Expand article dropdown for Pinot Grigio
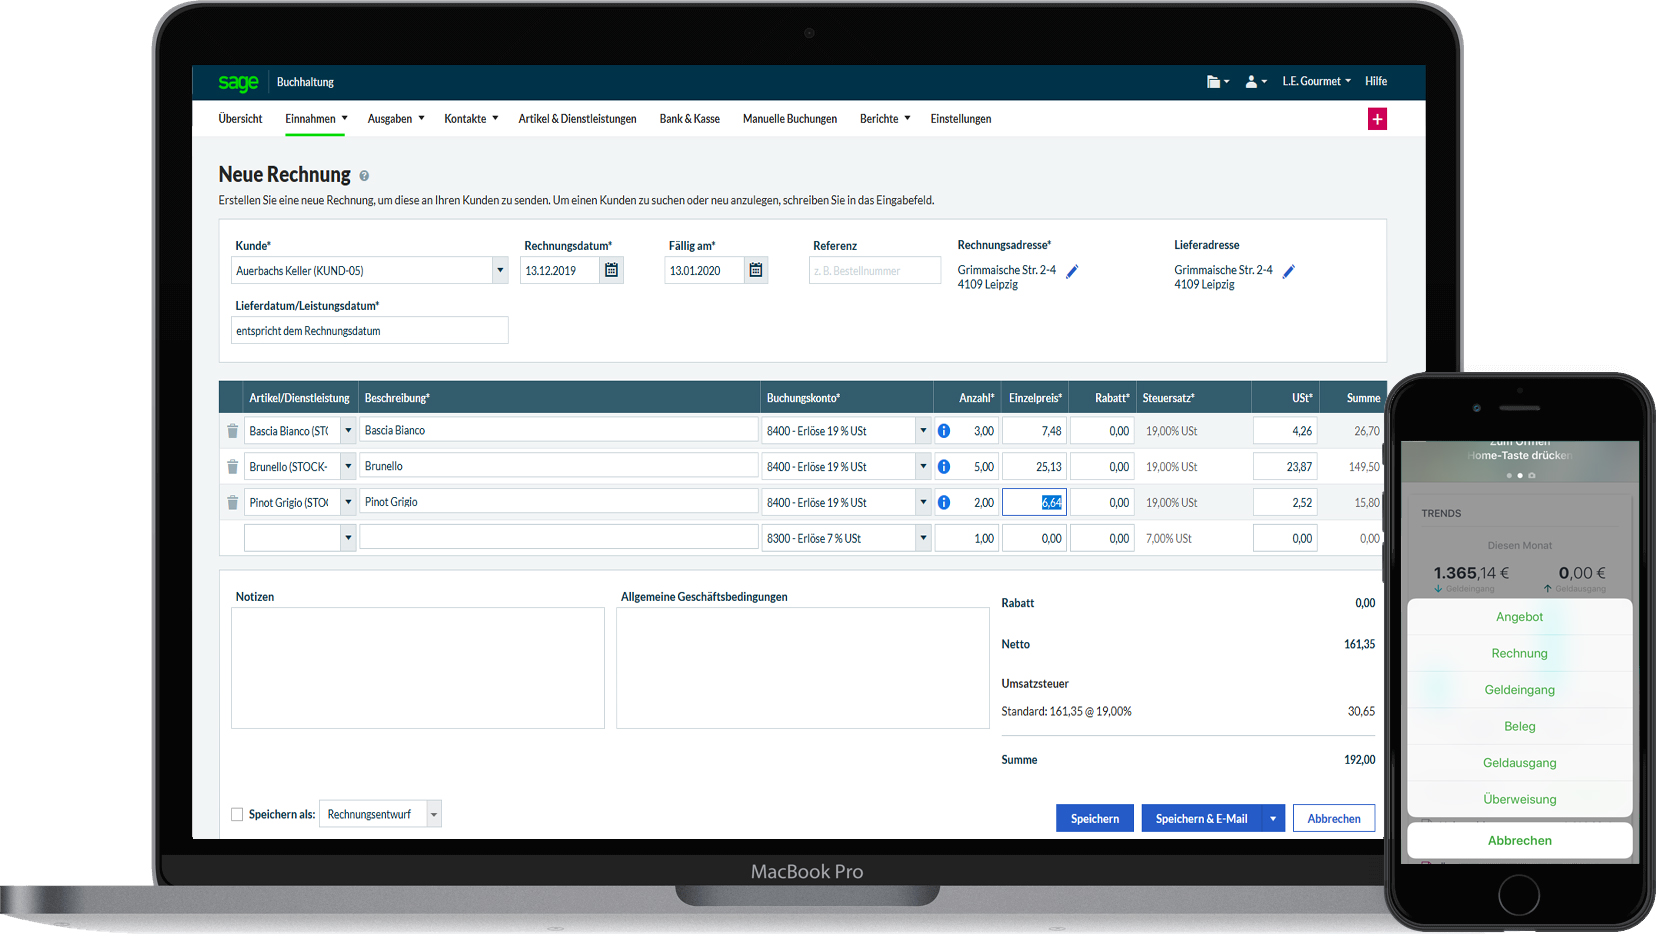The width and height of the screenshot is (1660, 936). (348, 503)
